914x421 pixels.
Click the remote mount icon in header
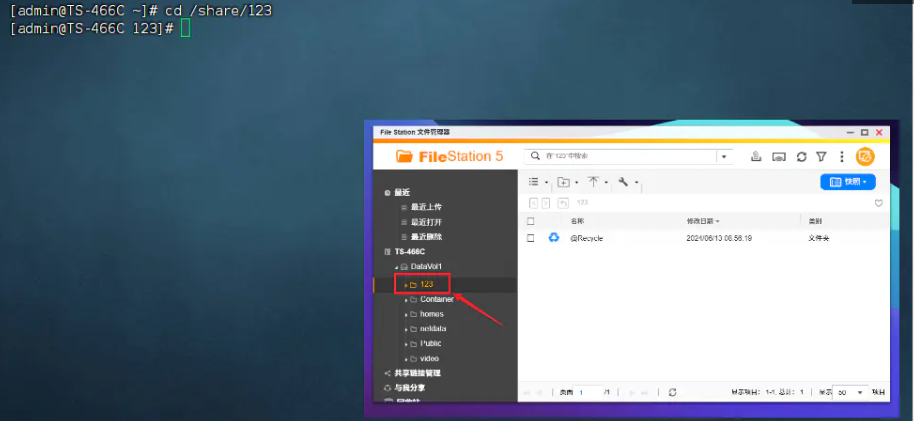coord(779,157)
